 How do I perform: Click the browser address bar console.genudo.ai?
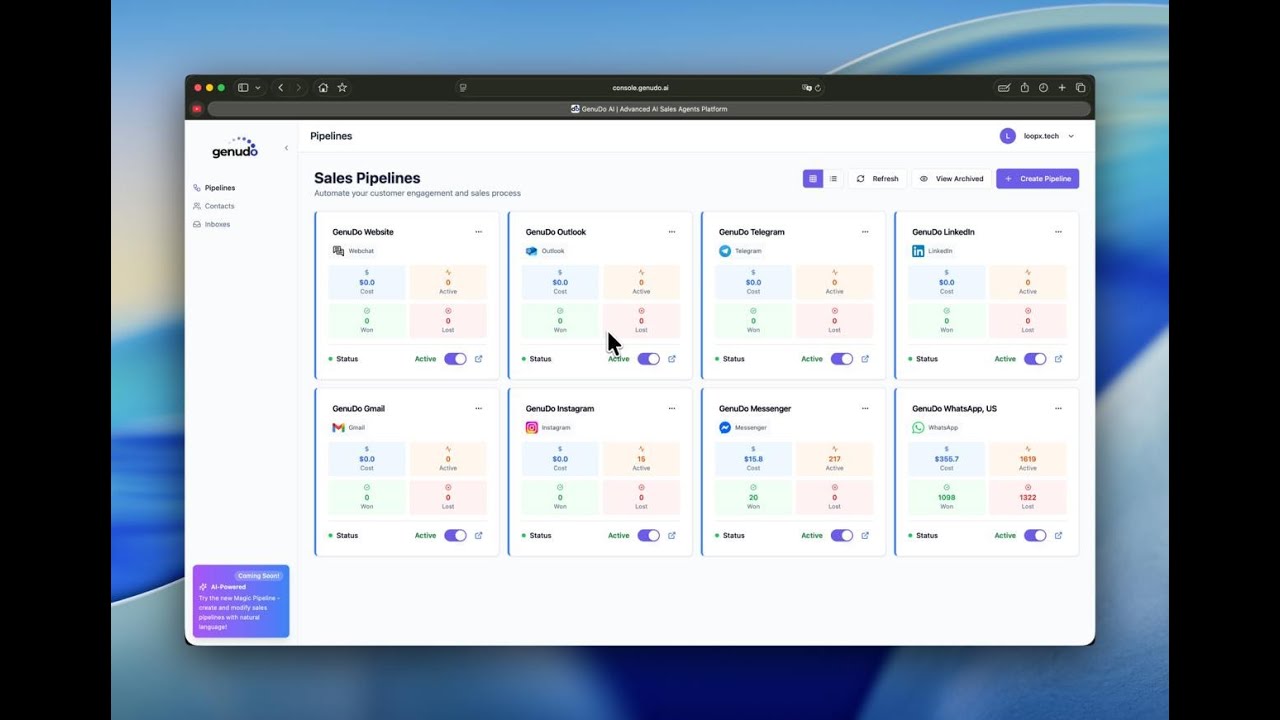[640, 88]
